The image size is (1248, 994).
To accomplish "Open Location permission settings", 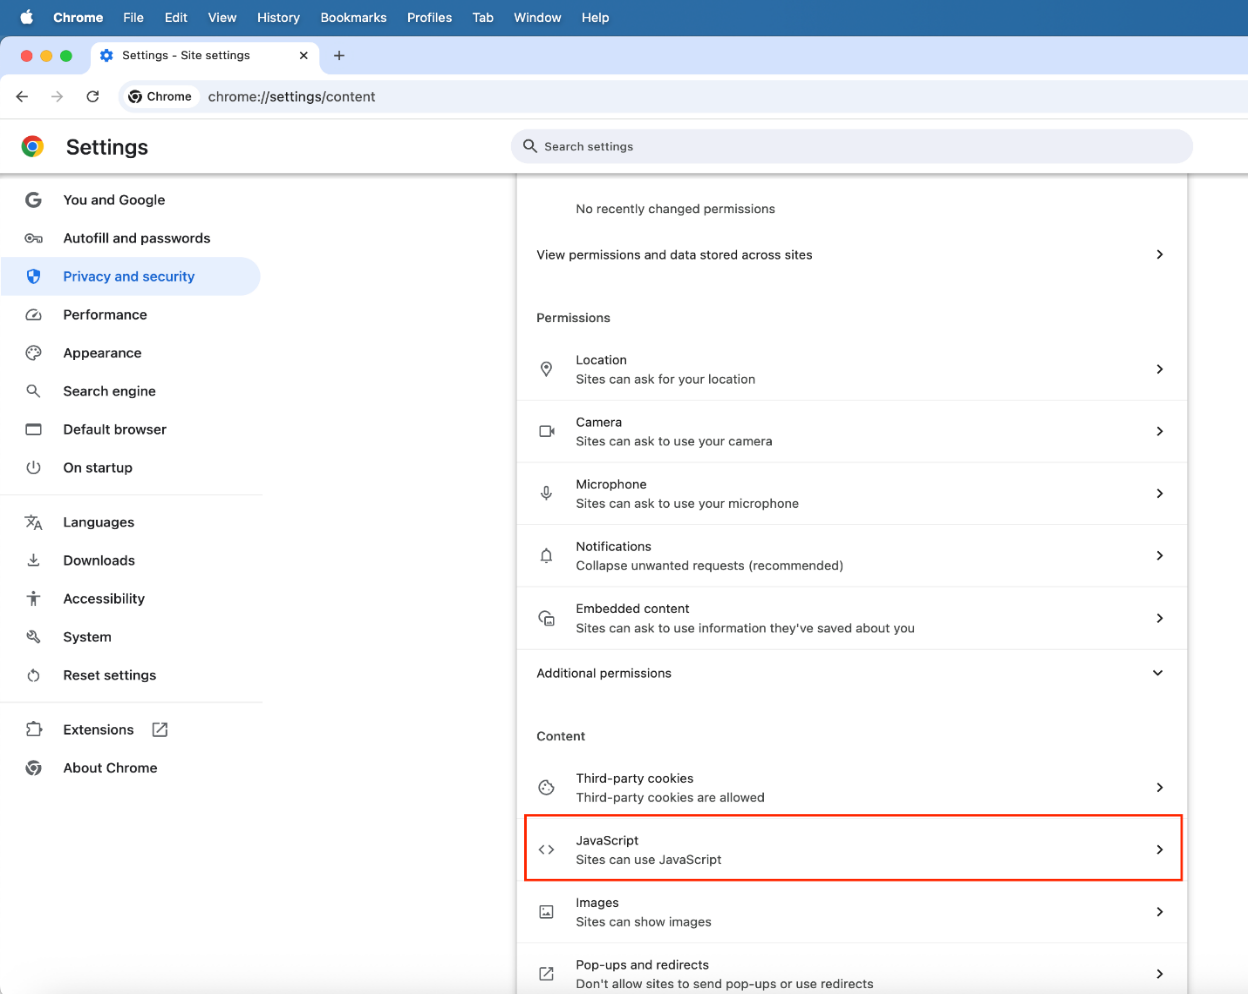I will tap(852, 369).
